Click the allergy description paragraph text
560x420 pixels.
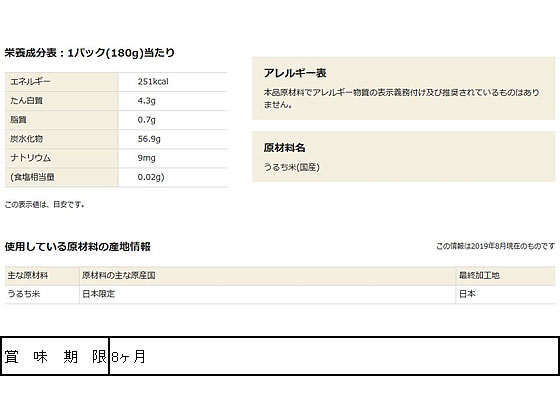point(401,98)
